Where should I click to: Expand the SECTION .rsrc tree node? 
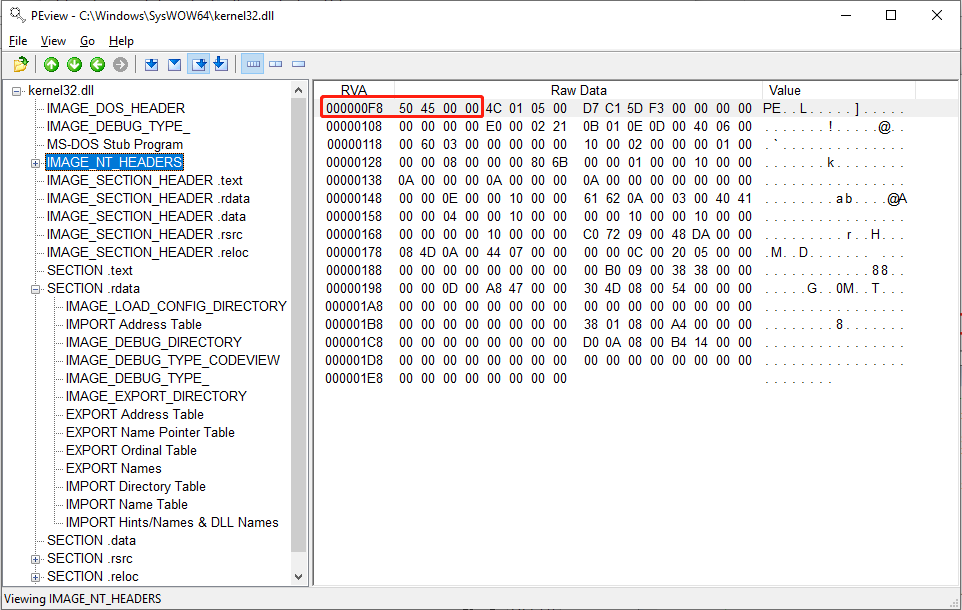(36, 559)
